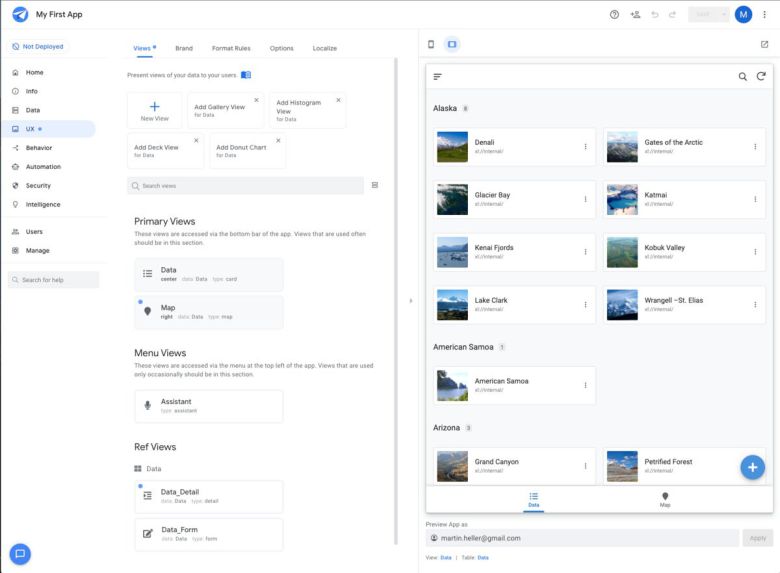This screenshot has height=573, width=780.
Task: Switch to the Brand tab
Action: (x=184, y=48)
